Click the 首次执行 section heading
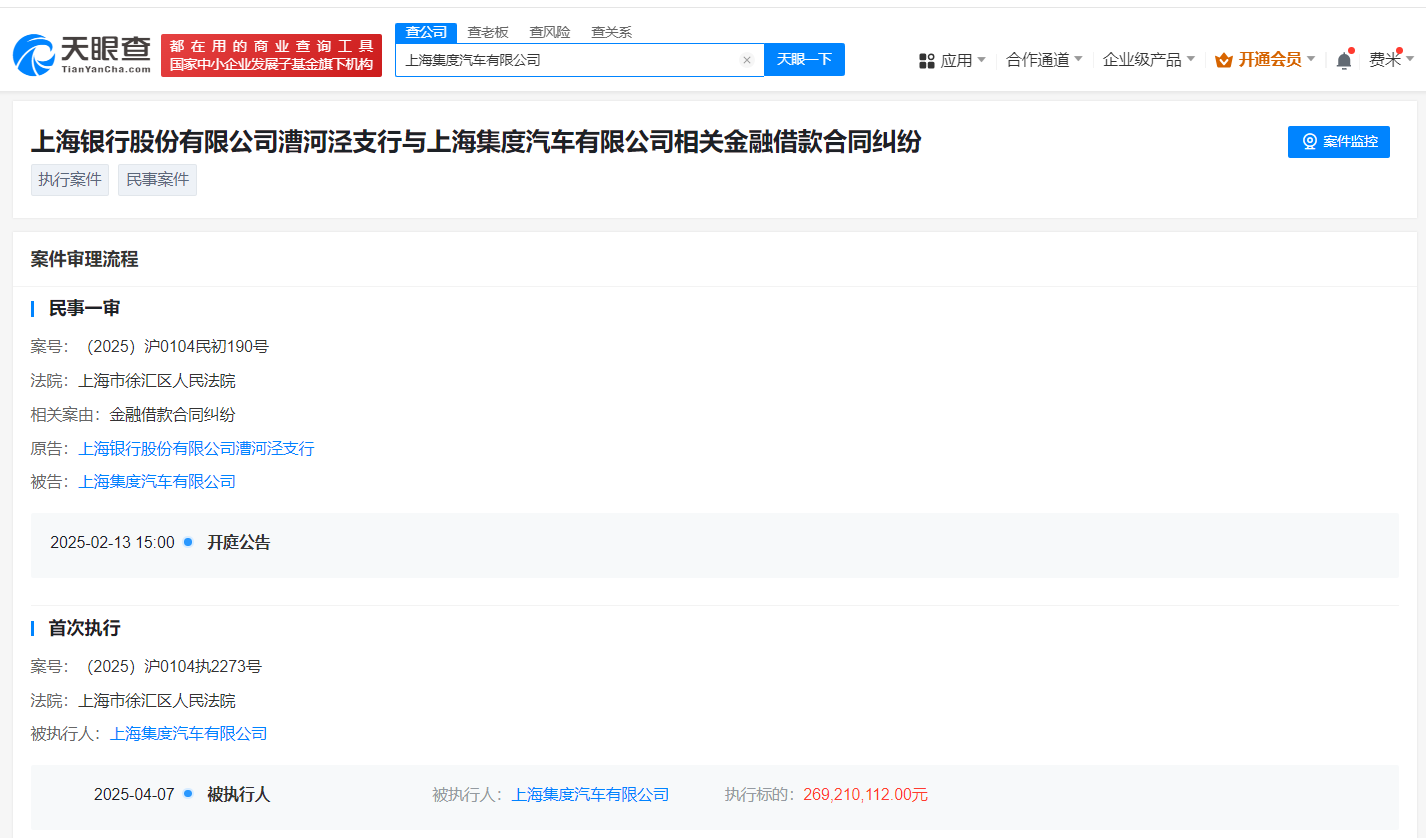Image resolution: width=1426 pixels, height=838 pixels. point(84,628)
